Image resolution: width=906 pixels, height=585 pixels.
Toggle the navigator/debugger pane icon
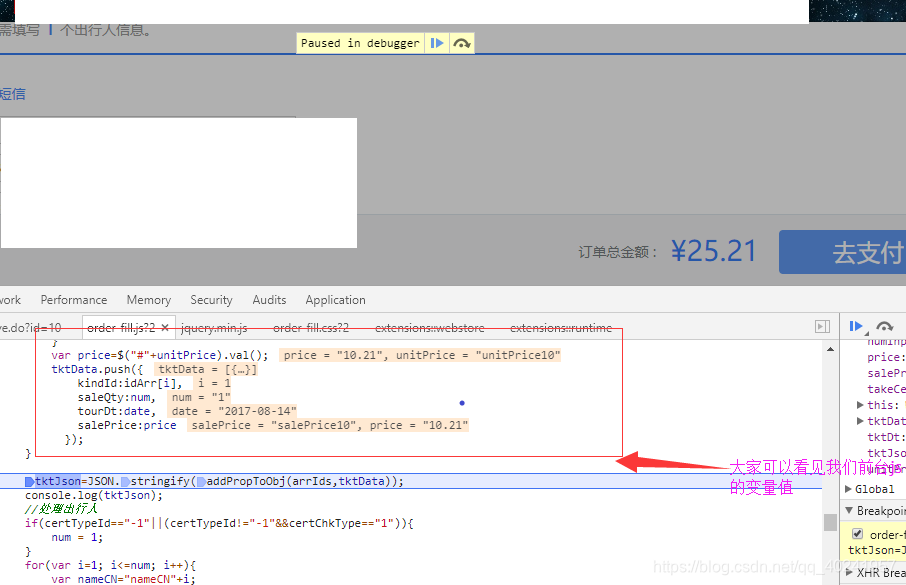click(823, 327)
